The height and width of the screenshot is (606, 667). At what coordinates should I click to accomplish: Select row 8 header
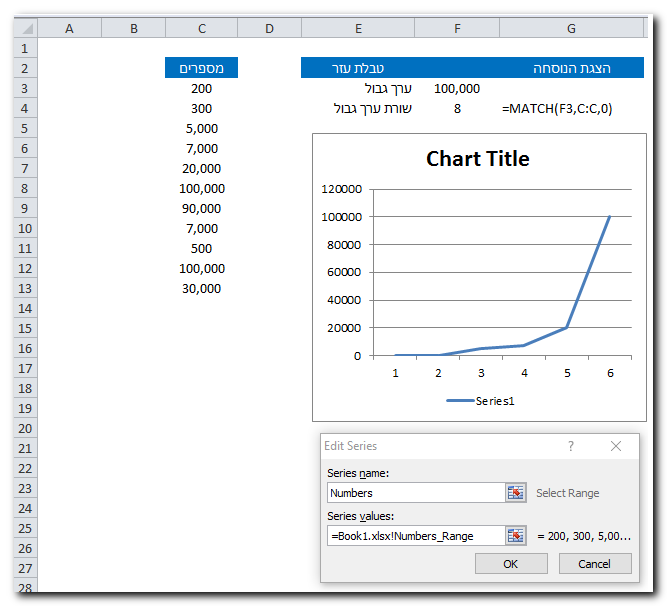click(x=23, y=188)
